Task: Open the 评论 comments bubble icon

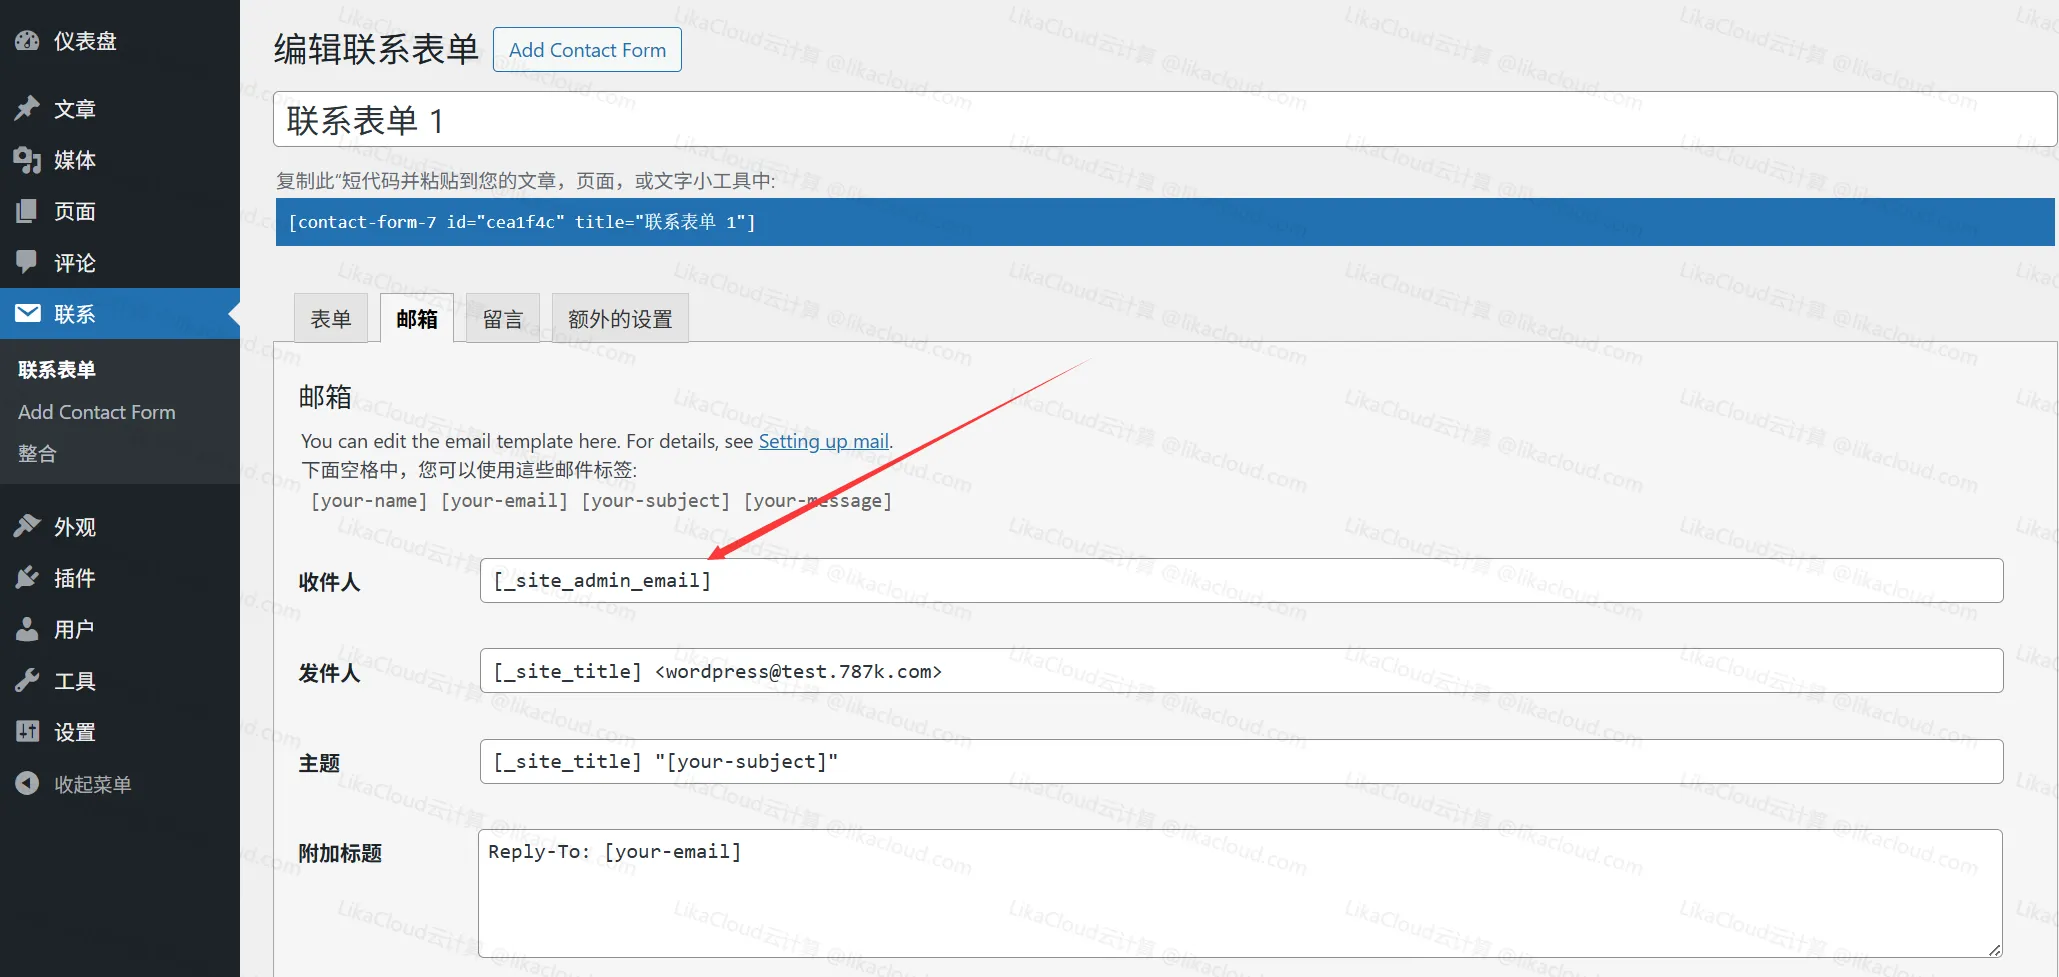Action: 27,262
